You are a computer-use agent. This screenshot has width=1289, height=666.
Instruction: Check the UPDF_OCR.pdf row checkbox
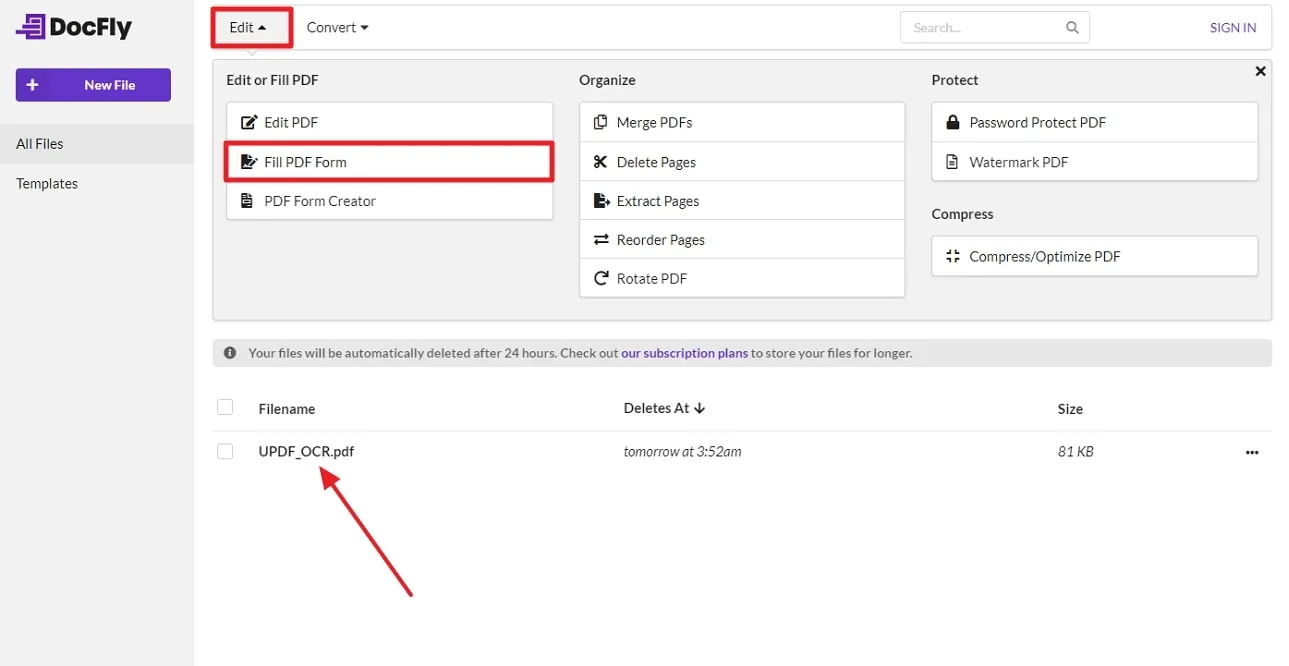click(x=225, y=451)
